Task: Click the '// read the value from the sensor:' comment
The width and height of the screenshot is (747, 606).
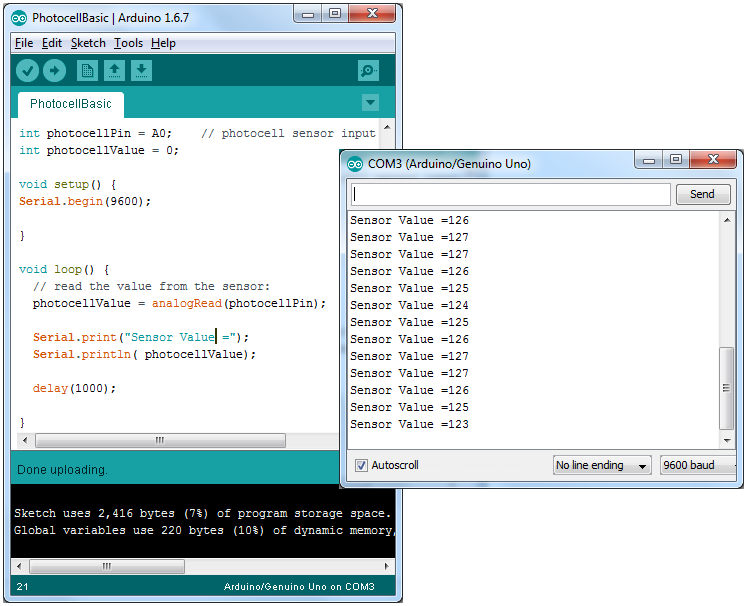Action: pos(151,286)
